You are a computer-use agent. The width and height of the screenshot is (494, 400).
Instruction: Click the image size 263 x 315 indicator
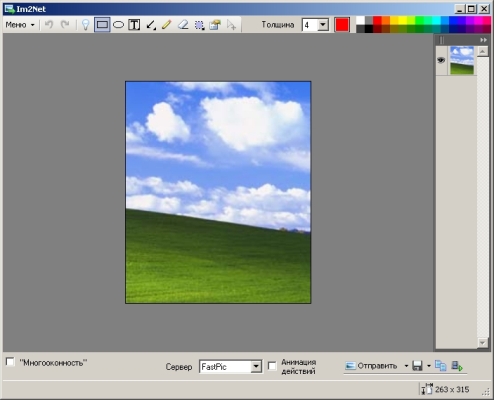click(452, 389)
